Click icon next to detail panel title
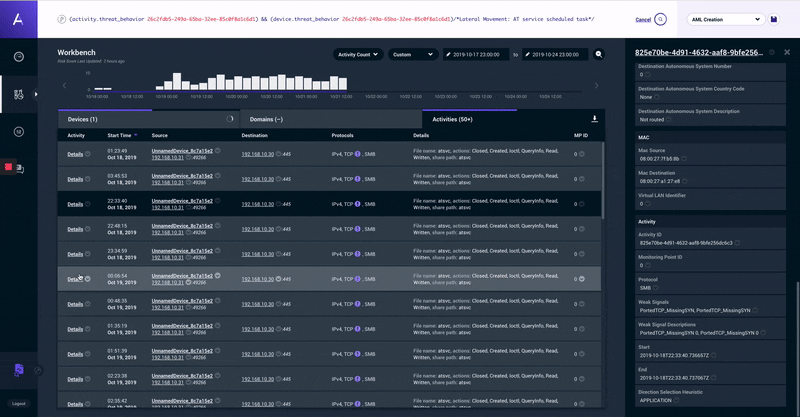800x417 pixels. point(772,52)
